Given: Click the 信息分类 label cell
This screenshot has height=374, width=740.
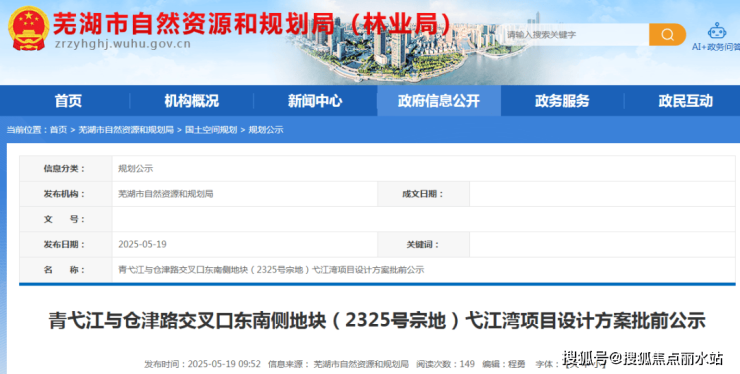Looking at the screenshot, I should pyautogui.click(x=66, y=169).
